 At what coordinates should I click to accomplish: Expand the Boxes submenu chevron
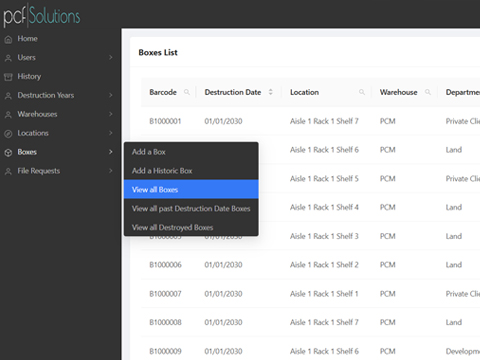pos(111,152)
